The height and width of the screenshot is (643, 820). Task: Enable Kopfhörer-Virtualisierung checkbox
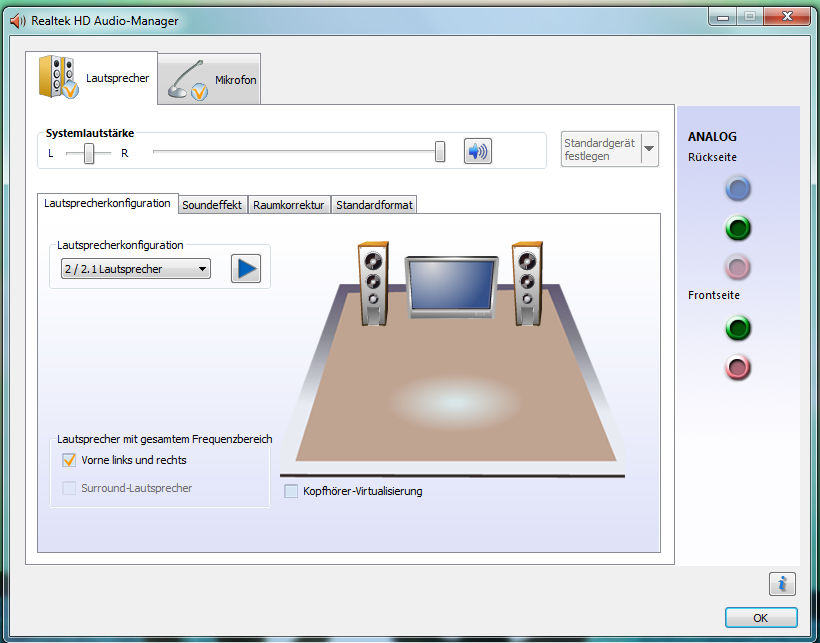click(x=291, y=491)
